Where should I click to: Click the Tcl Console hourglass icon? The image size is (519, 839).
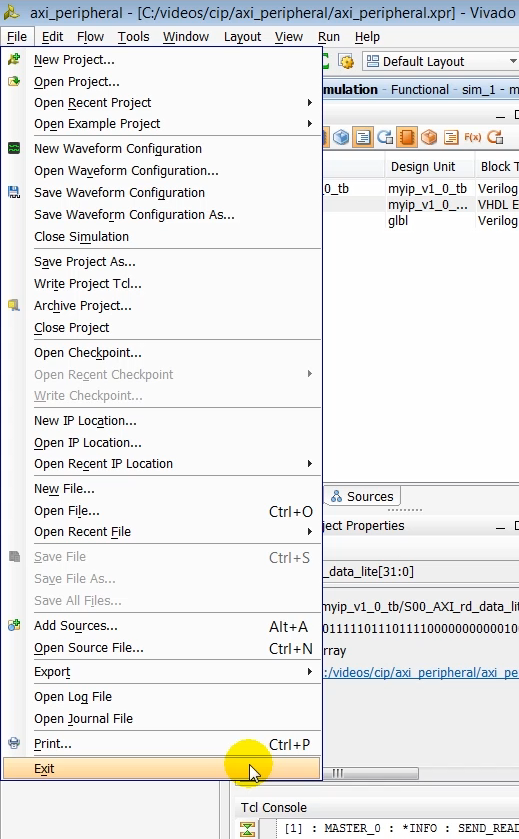coord(247,829)
